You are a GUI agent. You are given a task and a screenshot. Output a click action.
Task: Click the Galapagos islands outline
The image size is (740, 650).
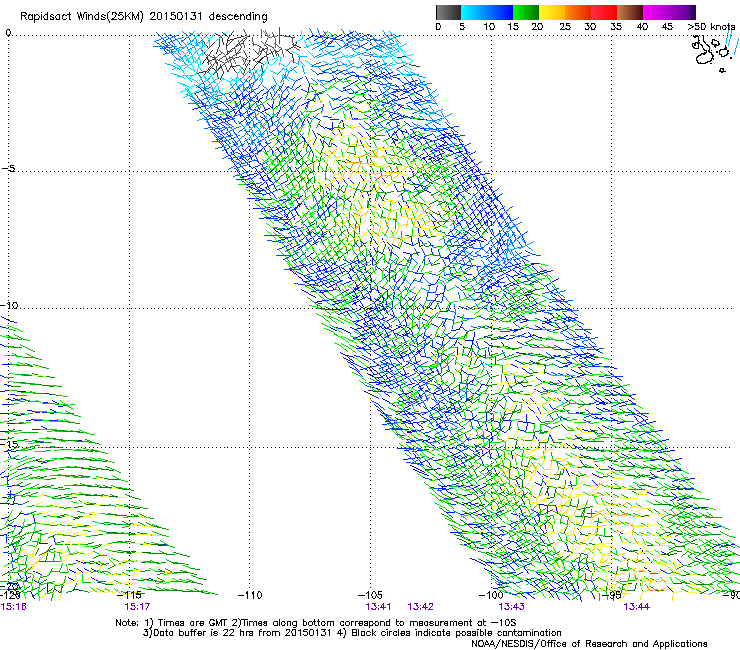(x=710, y=53)
